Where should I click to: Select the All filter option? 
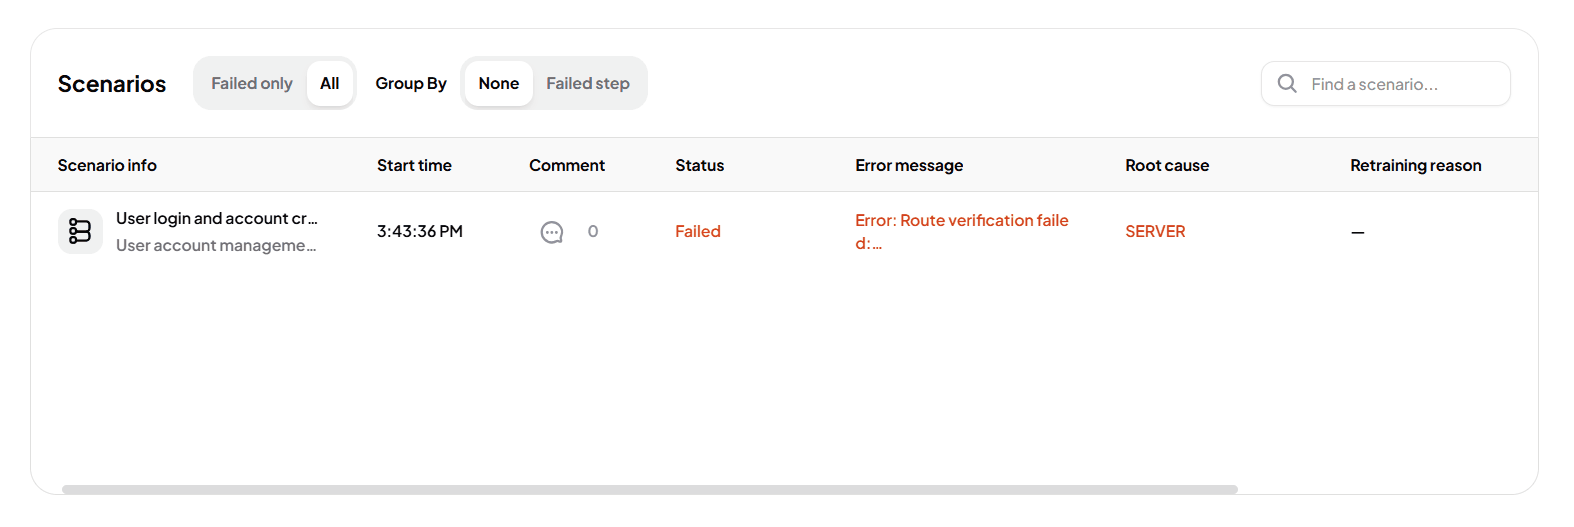330,83
